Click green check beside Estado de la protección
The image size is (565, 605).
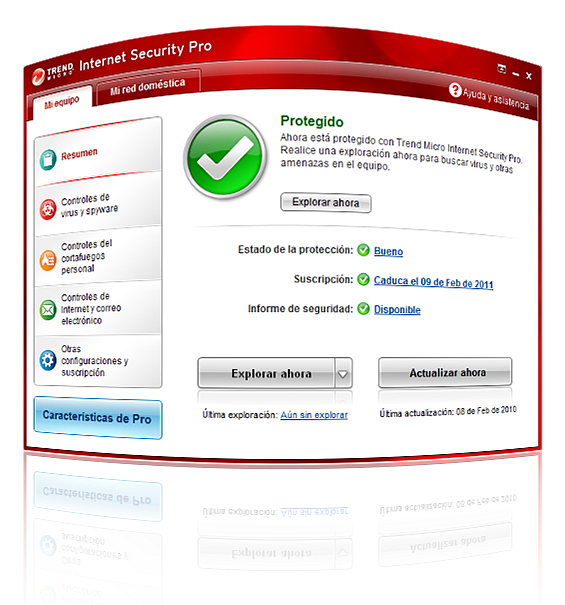click(x=363, y=250)
